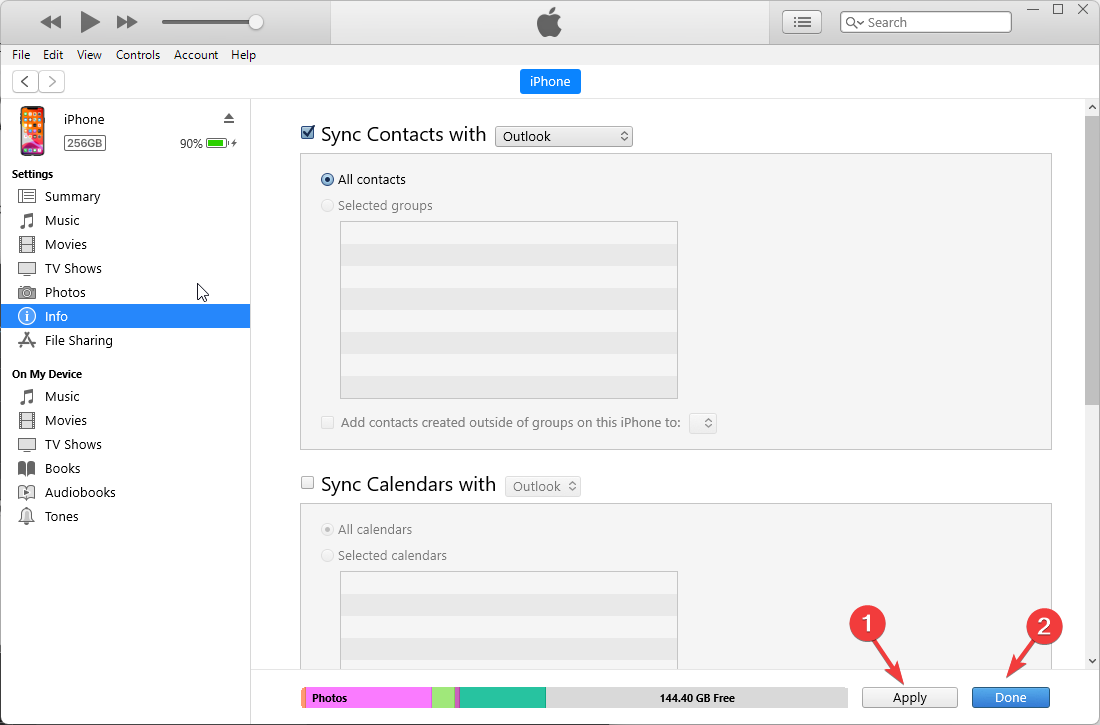Click the 90% battery percentage text

pos(191,143)
